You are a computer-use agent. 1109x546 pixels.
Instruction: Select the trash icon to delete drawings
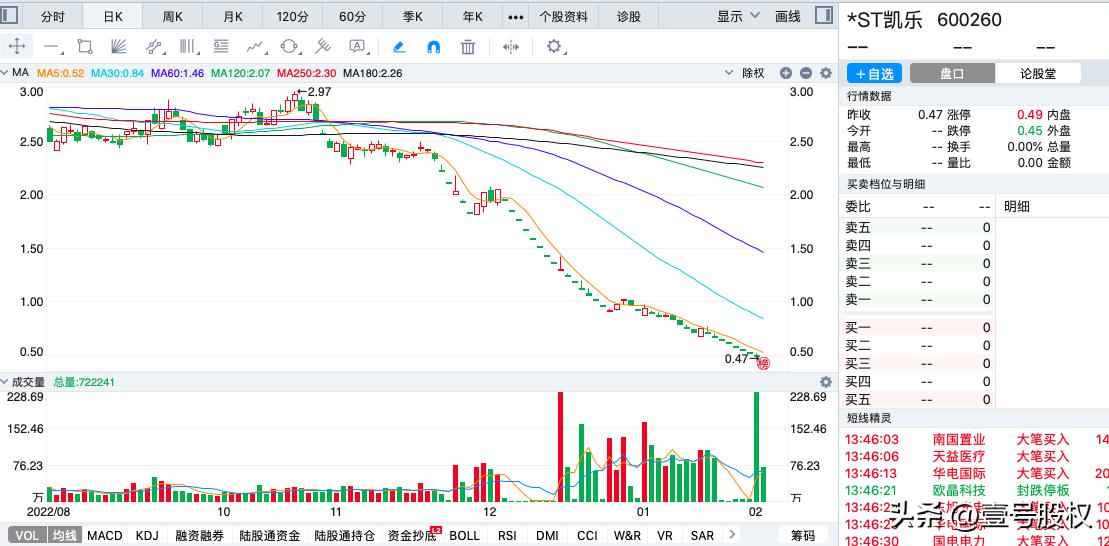[468, 47]
